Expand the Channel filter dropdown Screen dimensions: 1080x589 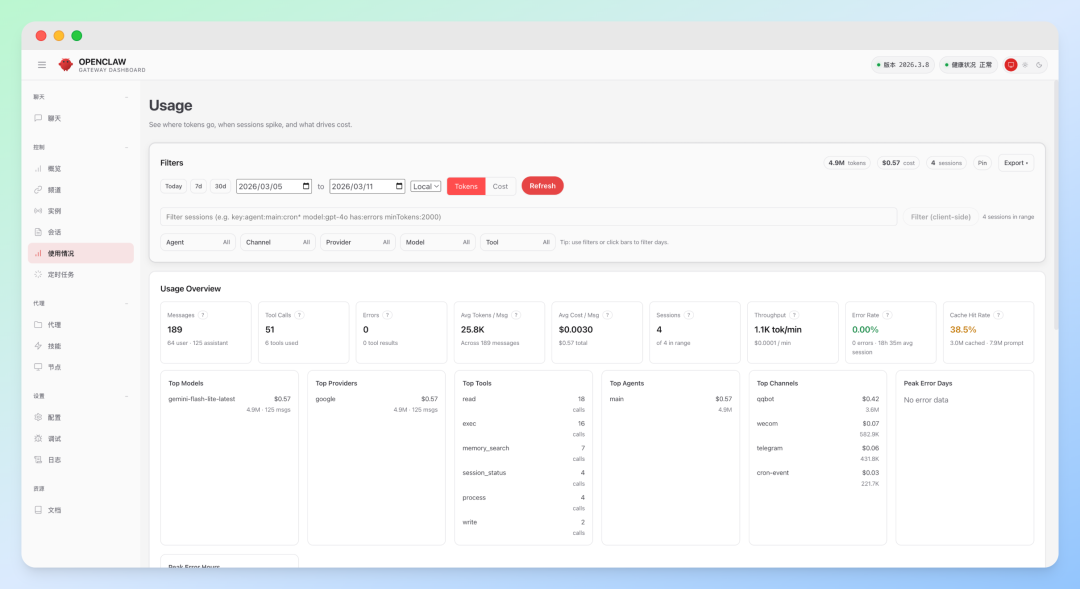pos(278,242)
